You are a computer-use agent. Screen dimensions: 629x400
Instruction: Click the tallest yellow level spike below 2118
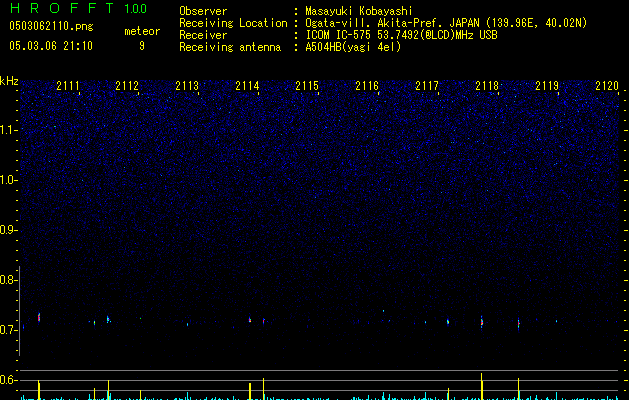(482, 386)
